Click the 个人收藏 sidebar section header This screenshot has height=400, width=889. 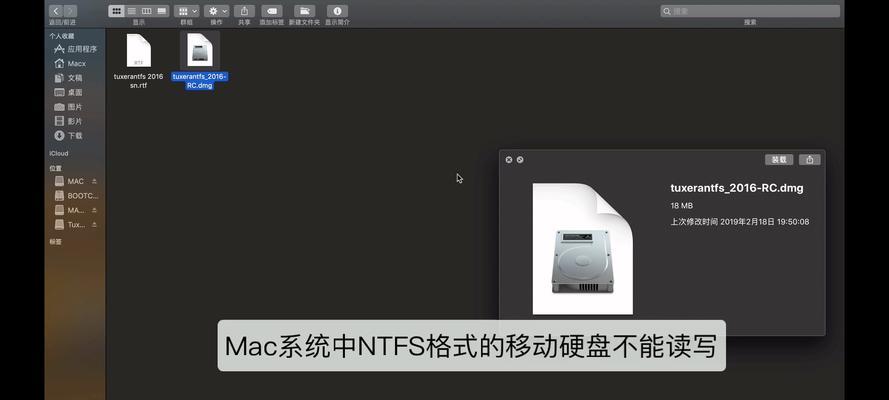click(62, 36)
